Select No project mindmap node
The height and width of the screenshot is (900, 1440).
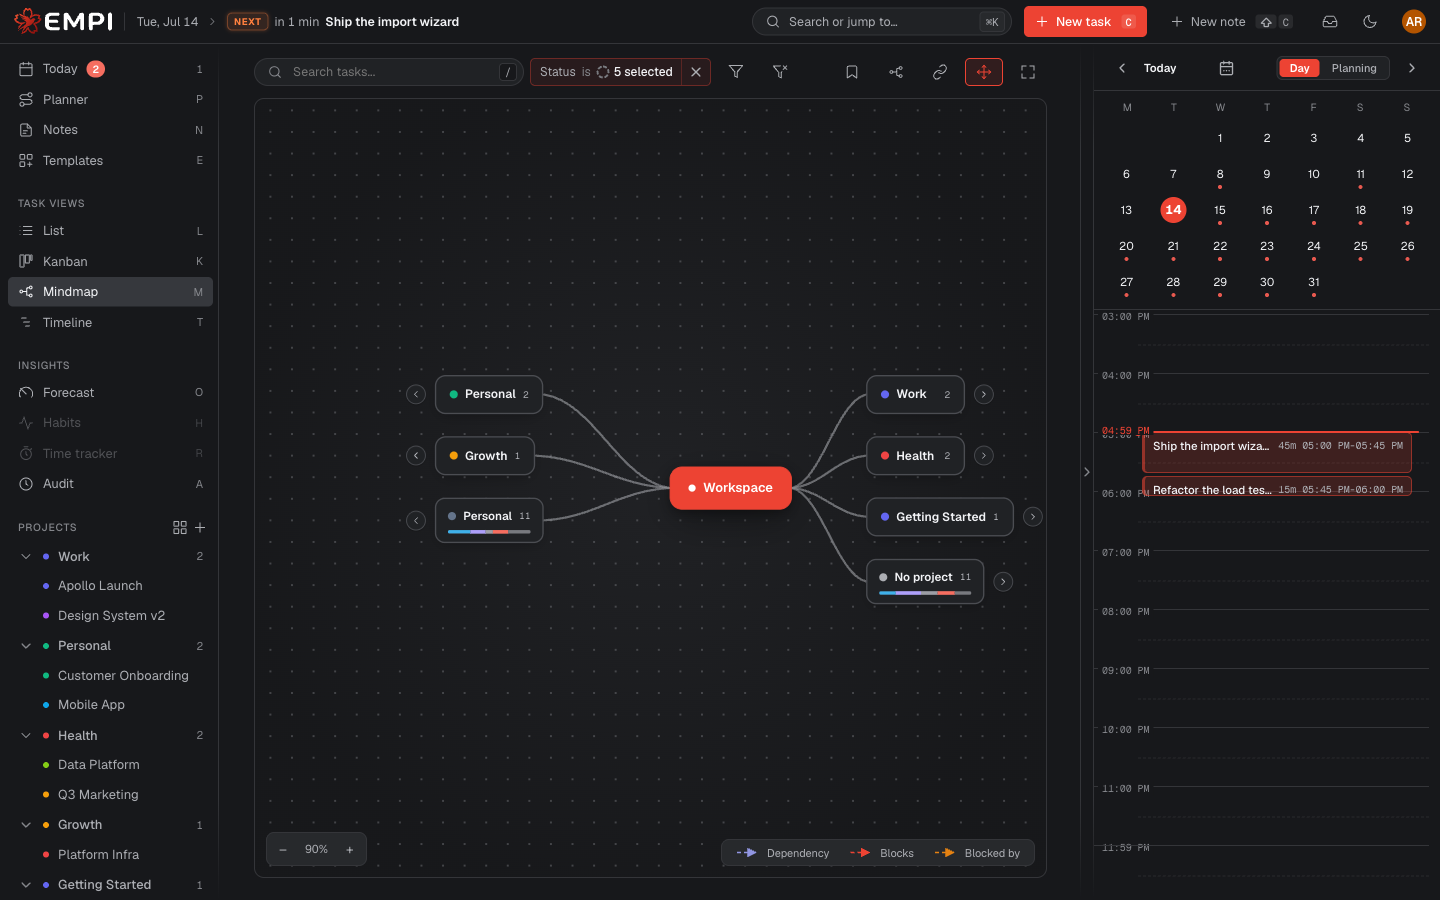[925, 582]
